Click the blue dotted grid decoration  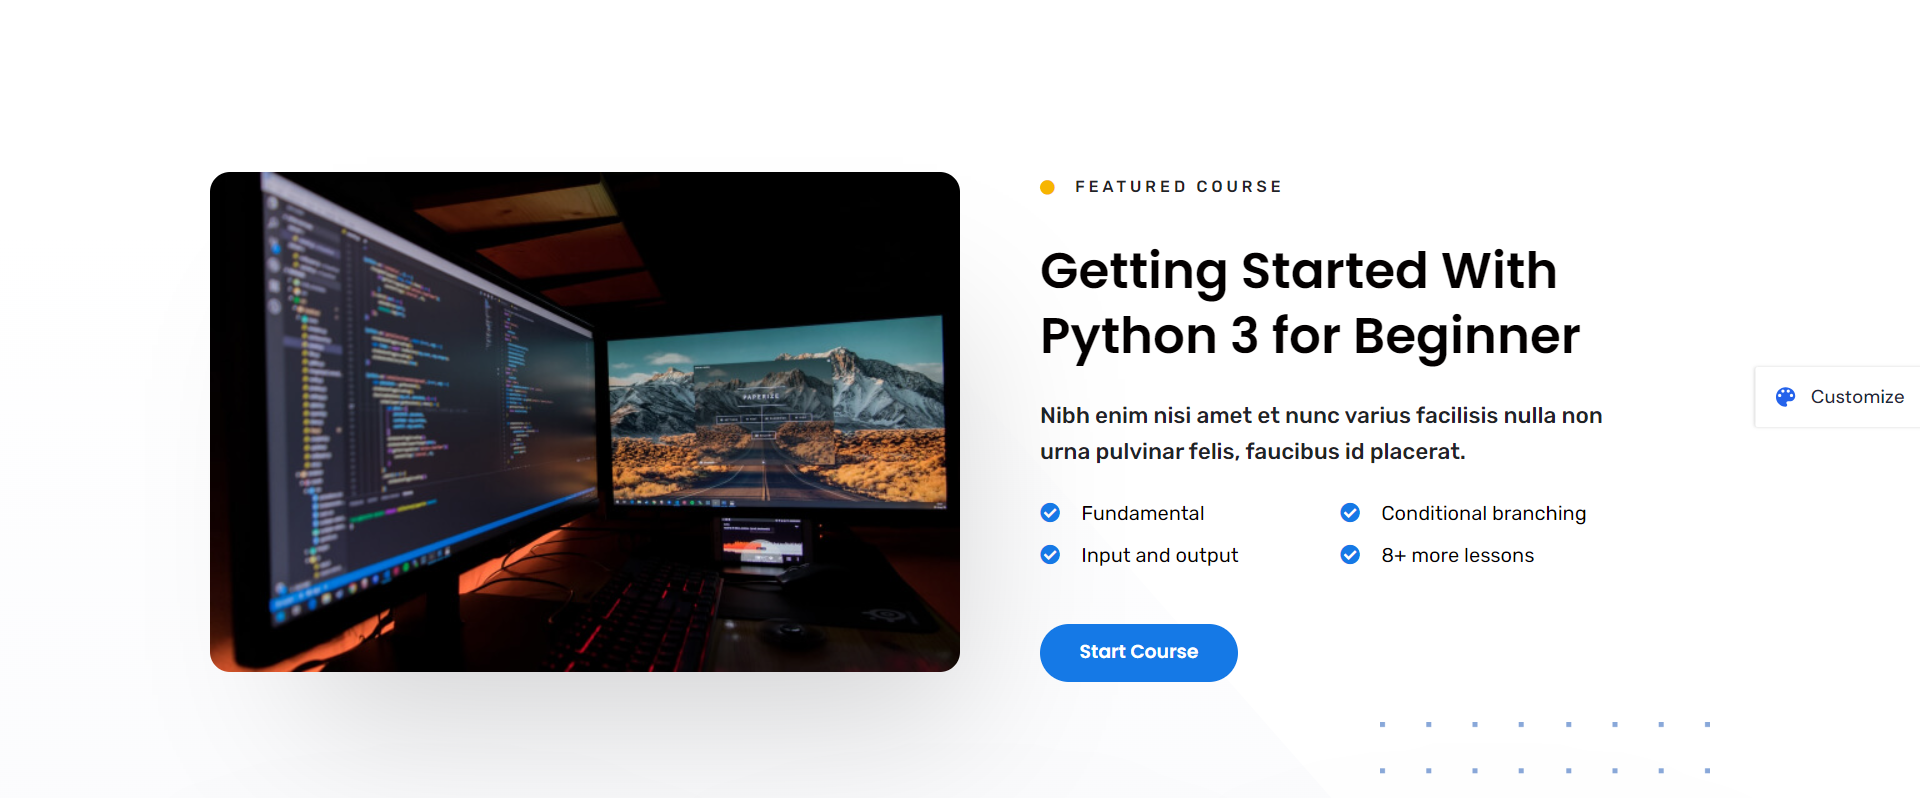click(1545, 747)
